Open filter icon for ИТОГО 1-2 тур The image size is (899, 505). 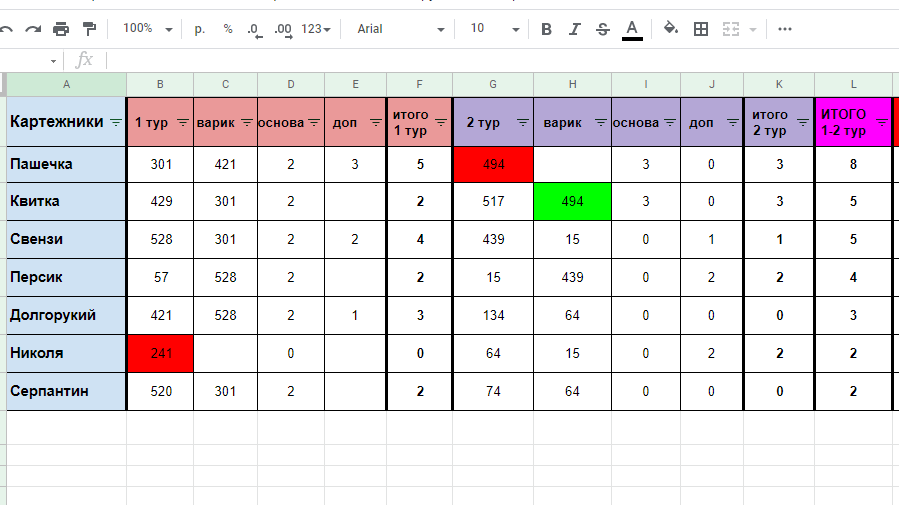[882, 122]
